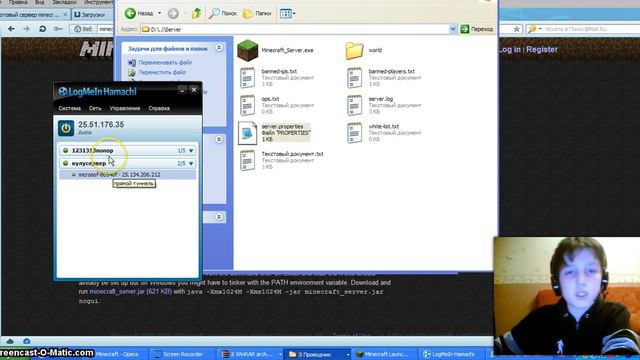The height and width of the screenshot is (360, 640).
Task: Reload the page in Opera
Action: click(42, 29)
